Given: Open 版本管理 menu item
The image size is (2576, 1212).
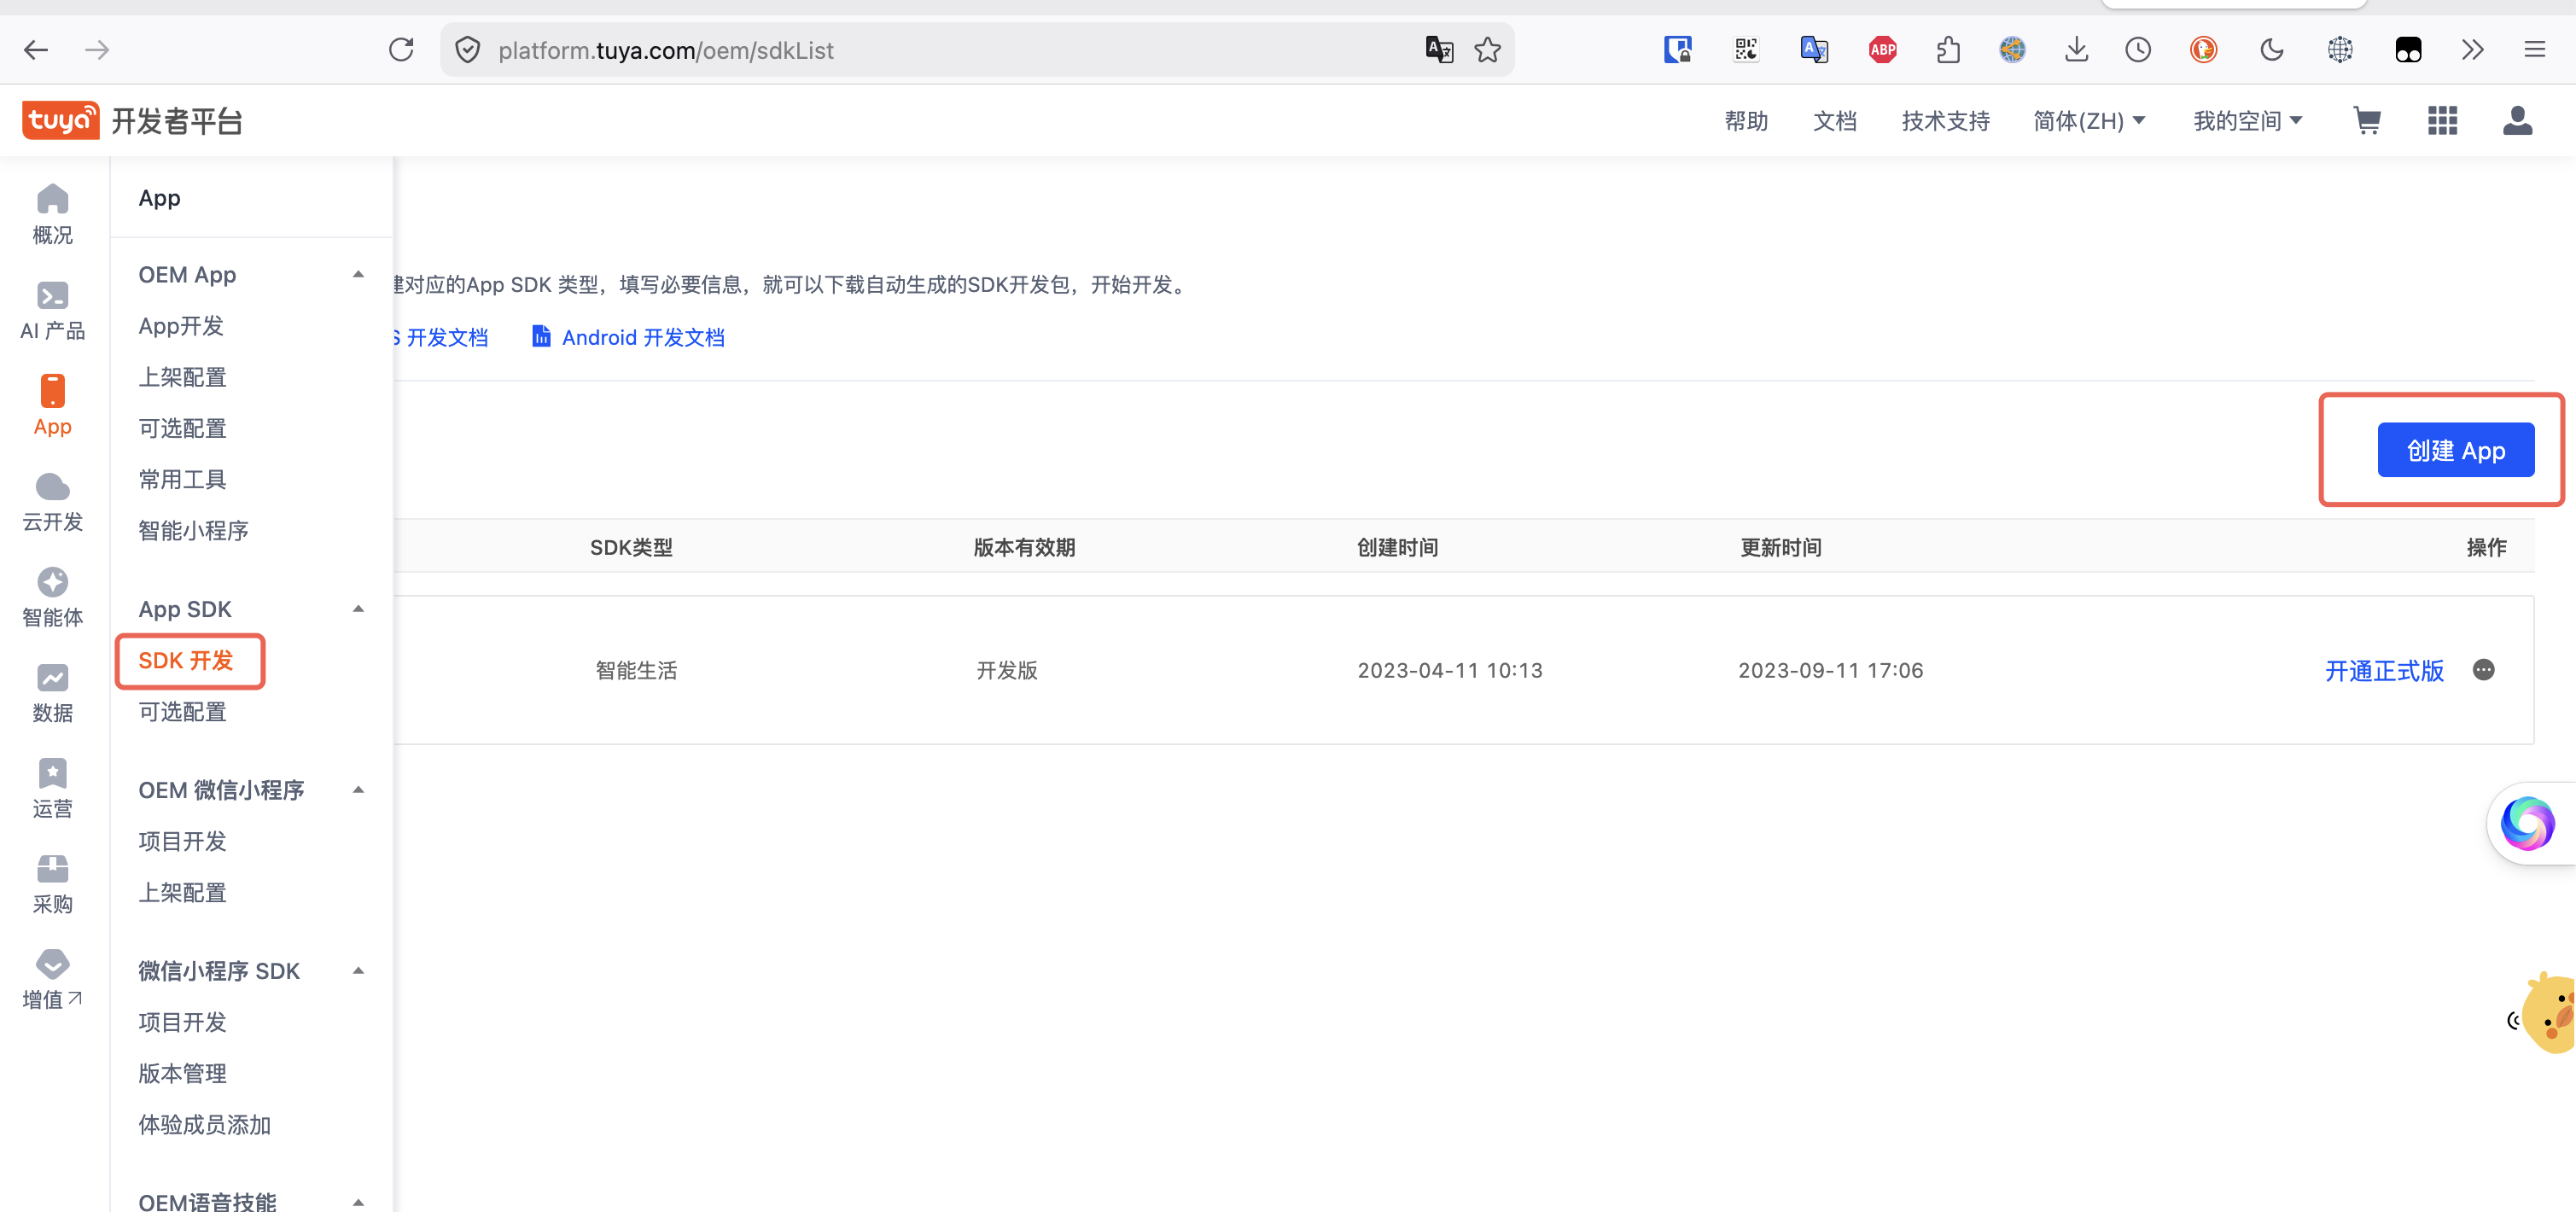Looking at the screenshot, I should click(x=182, y=1074).
